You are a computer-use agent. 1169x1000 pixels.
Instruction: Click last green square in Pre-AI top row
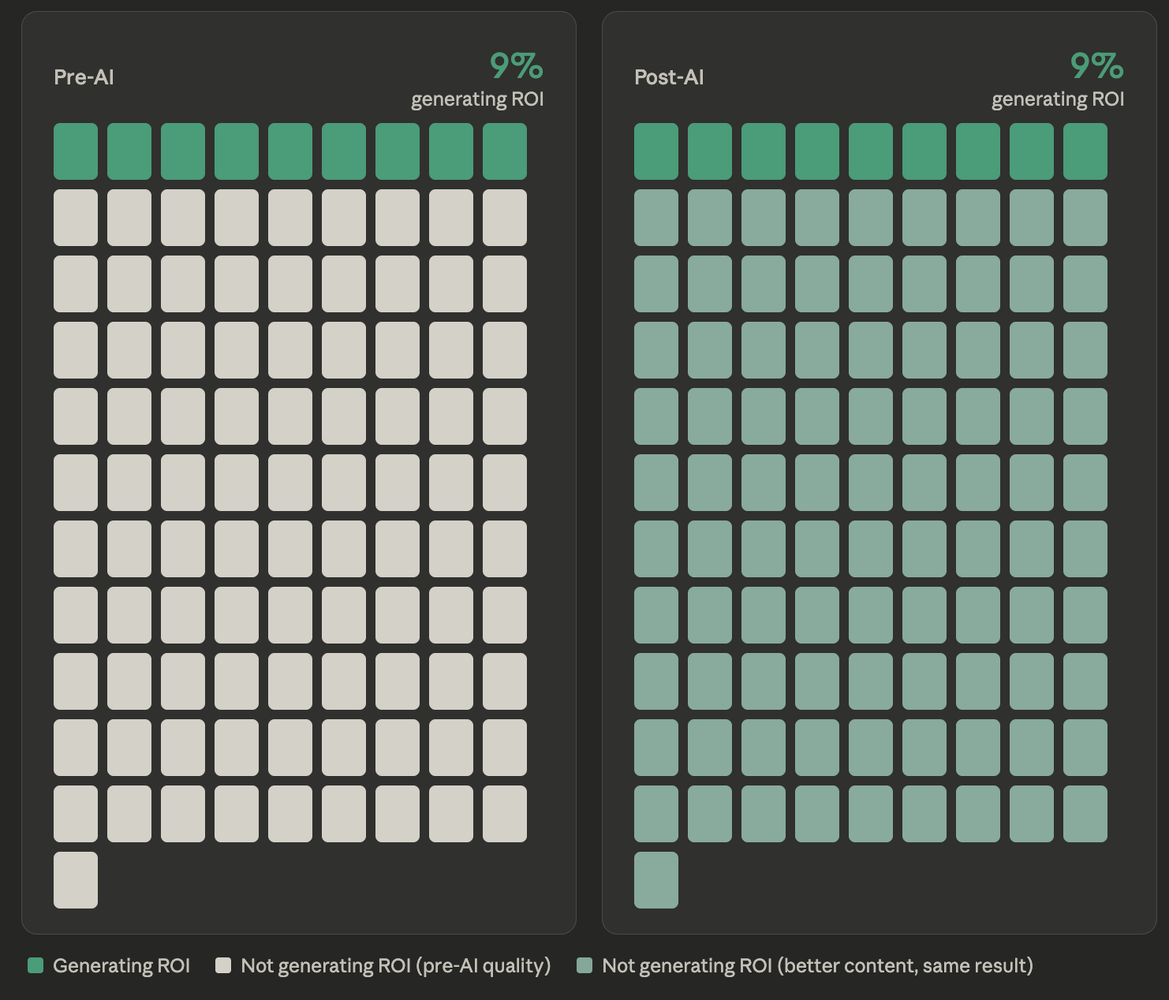click(x=505, y=151)
